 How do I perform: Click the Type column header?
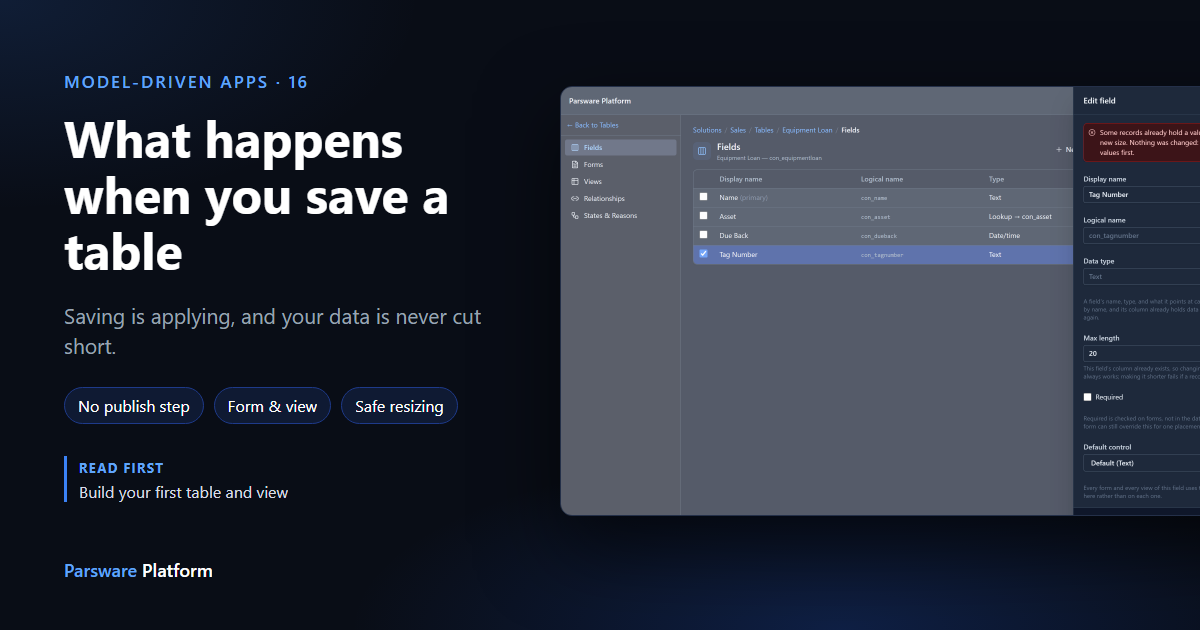pos(996,179)
